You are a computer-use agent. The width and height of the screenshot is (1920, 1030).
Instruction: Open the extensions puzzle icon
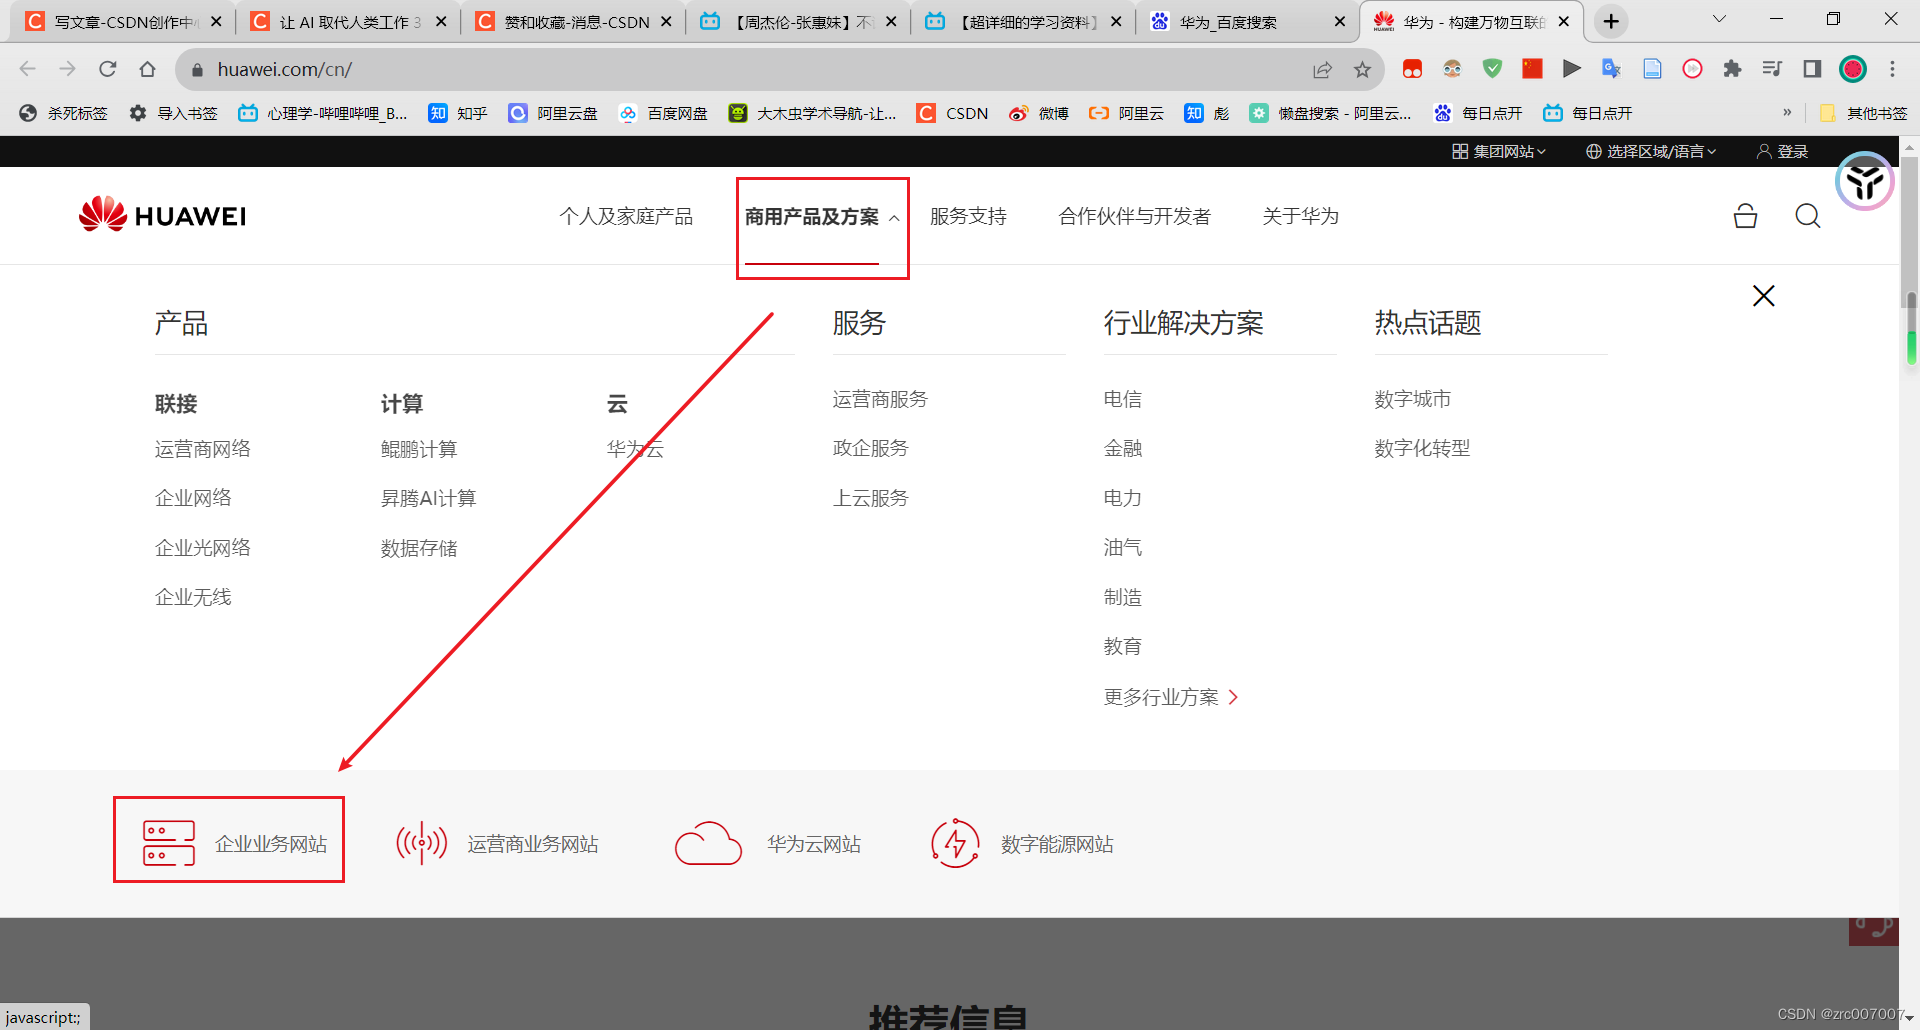[x=1732, y=69]
